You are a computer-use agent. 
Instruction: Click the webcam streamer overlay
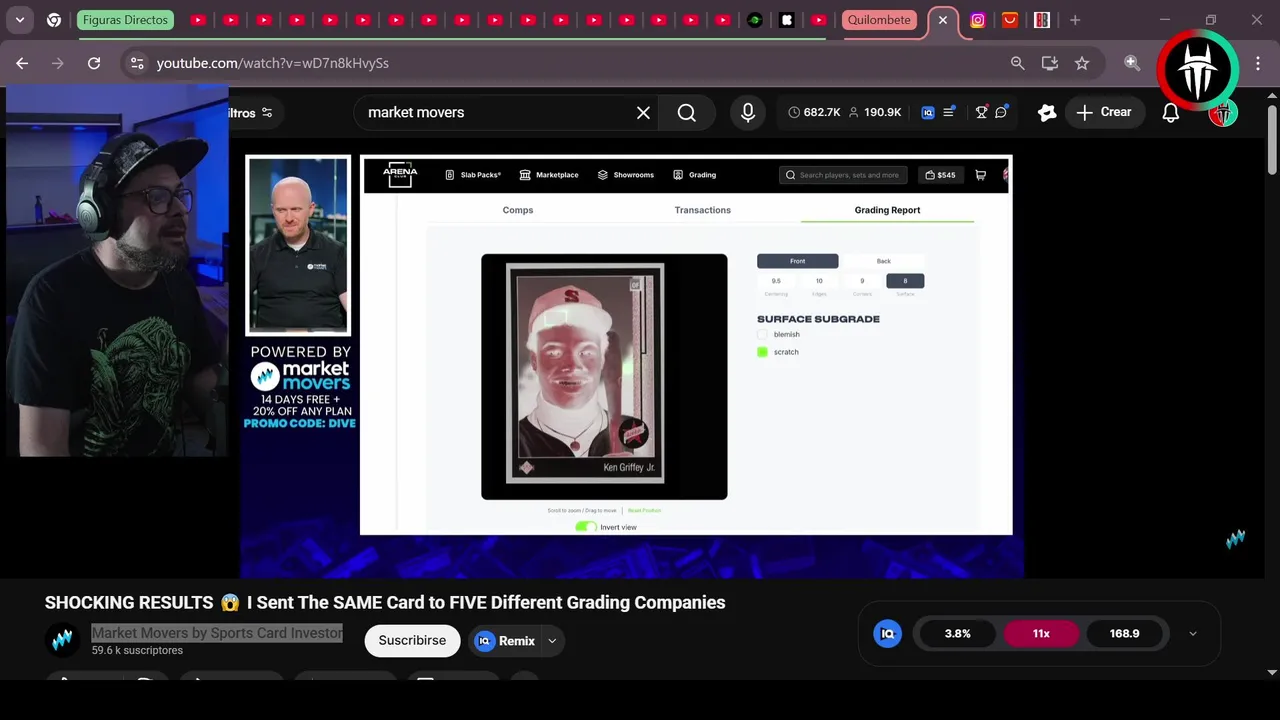115,272
